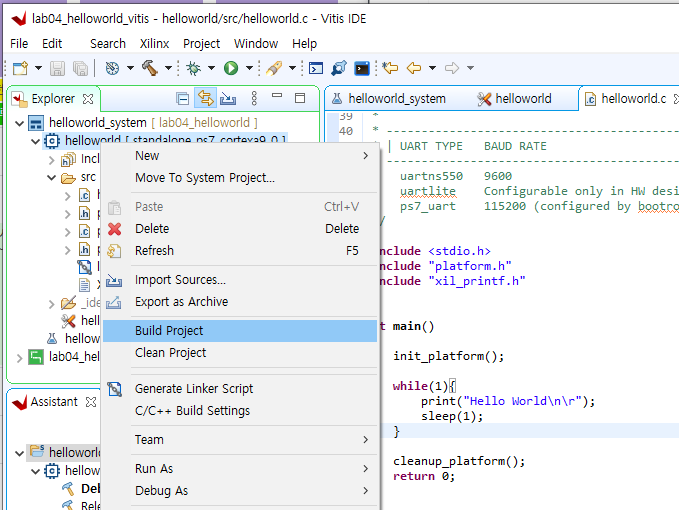Screen dimensions: 679x510
Task: Click the Last Edit Location arrow icon
Action: pos(390,68)
